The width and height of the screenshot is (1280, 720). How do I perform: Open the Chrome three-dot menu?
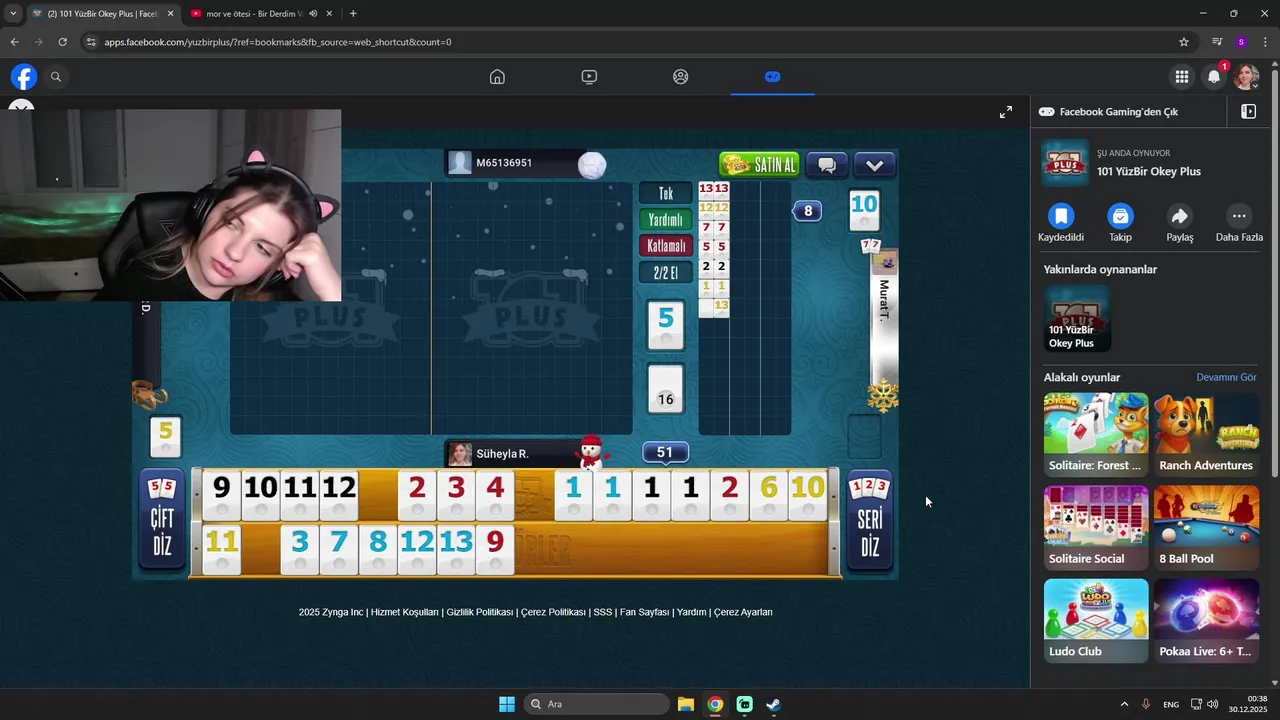coord(1266,42)
